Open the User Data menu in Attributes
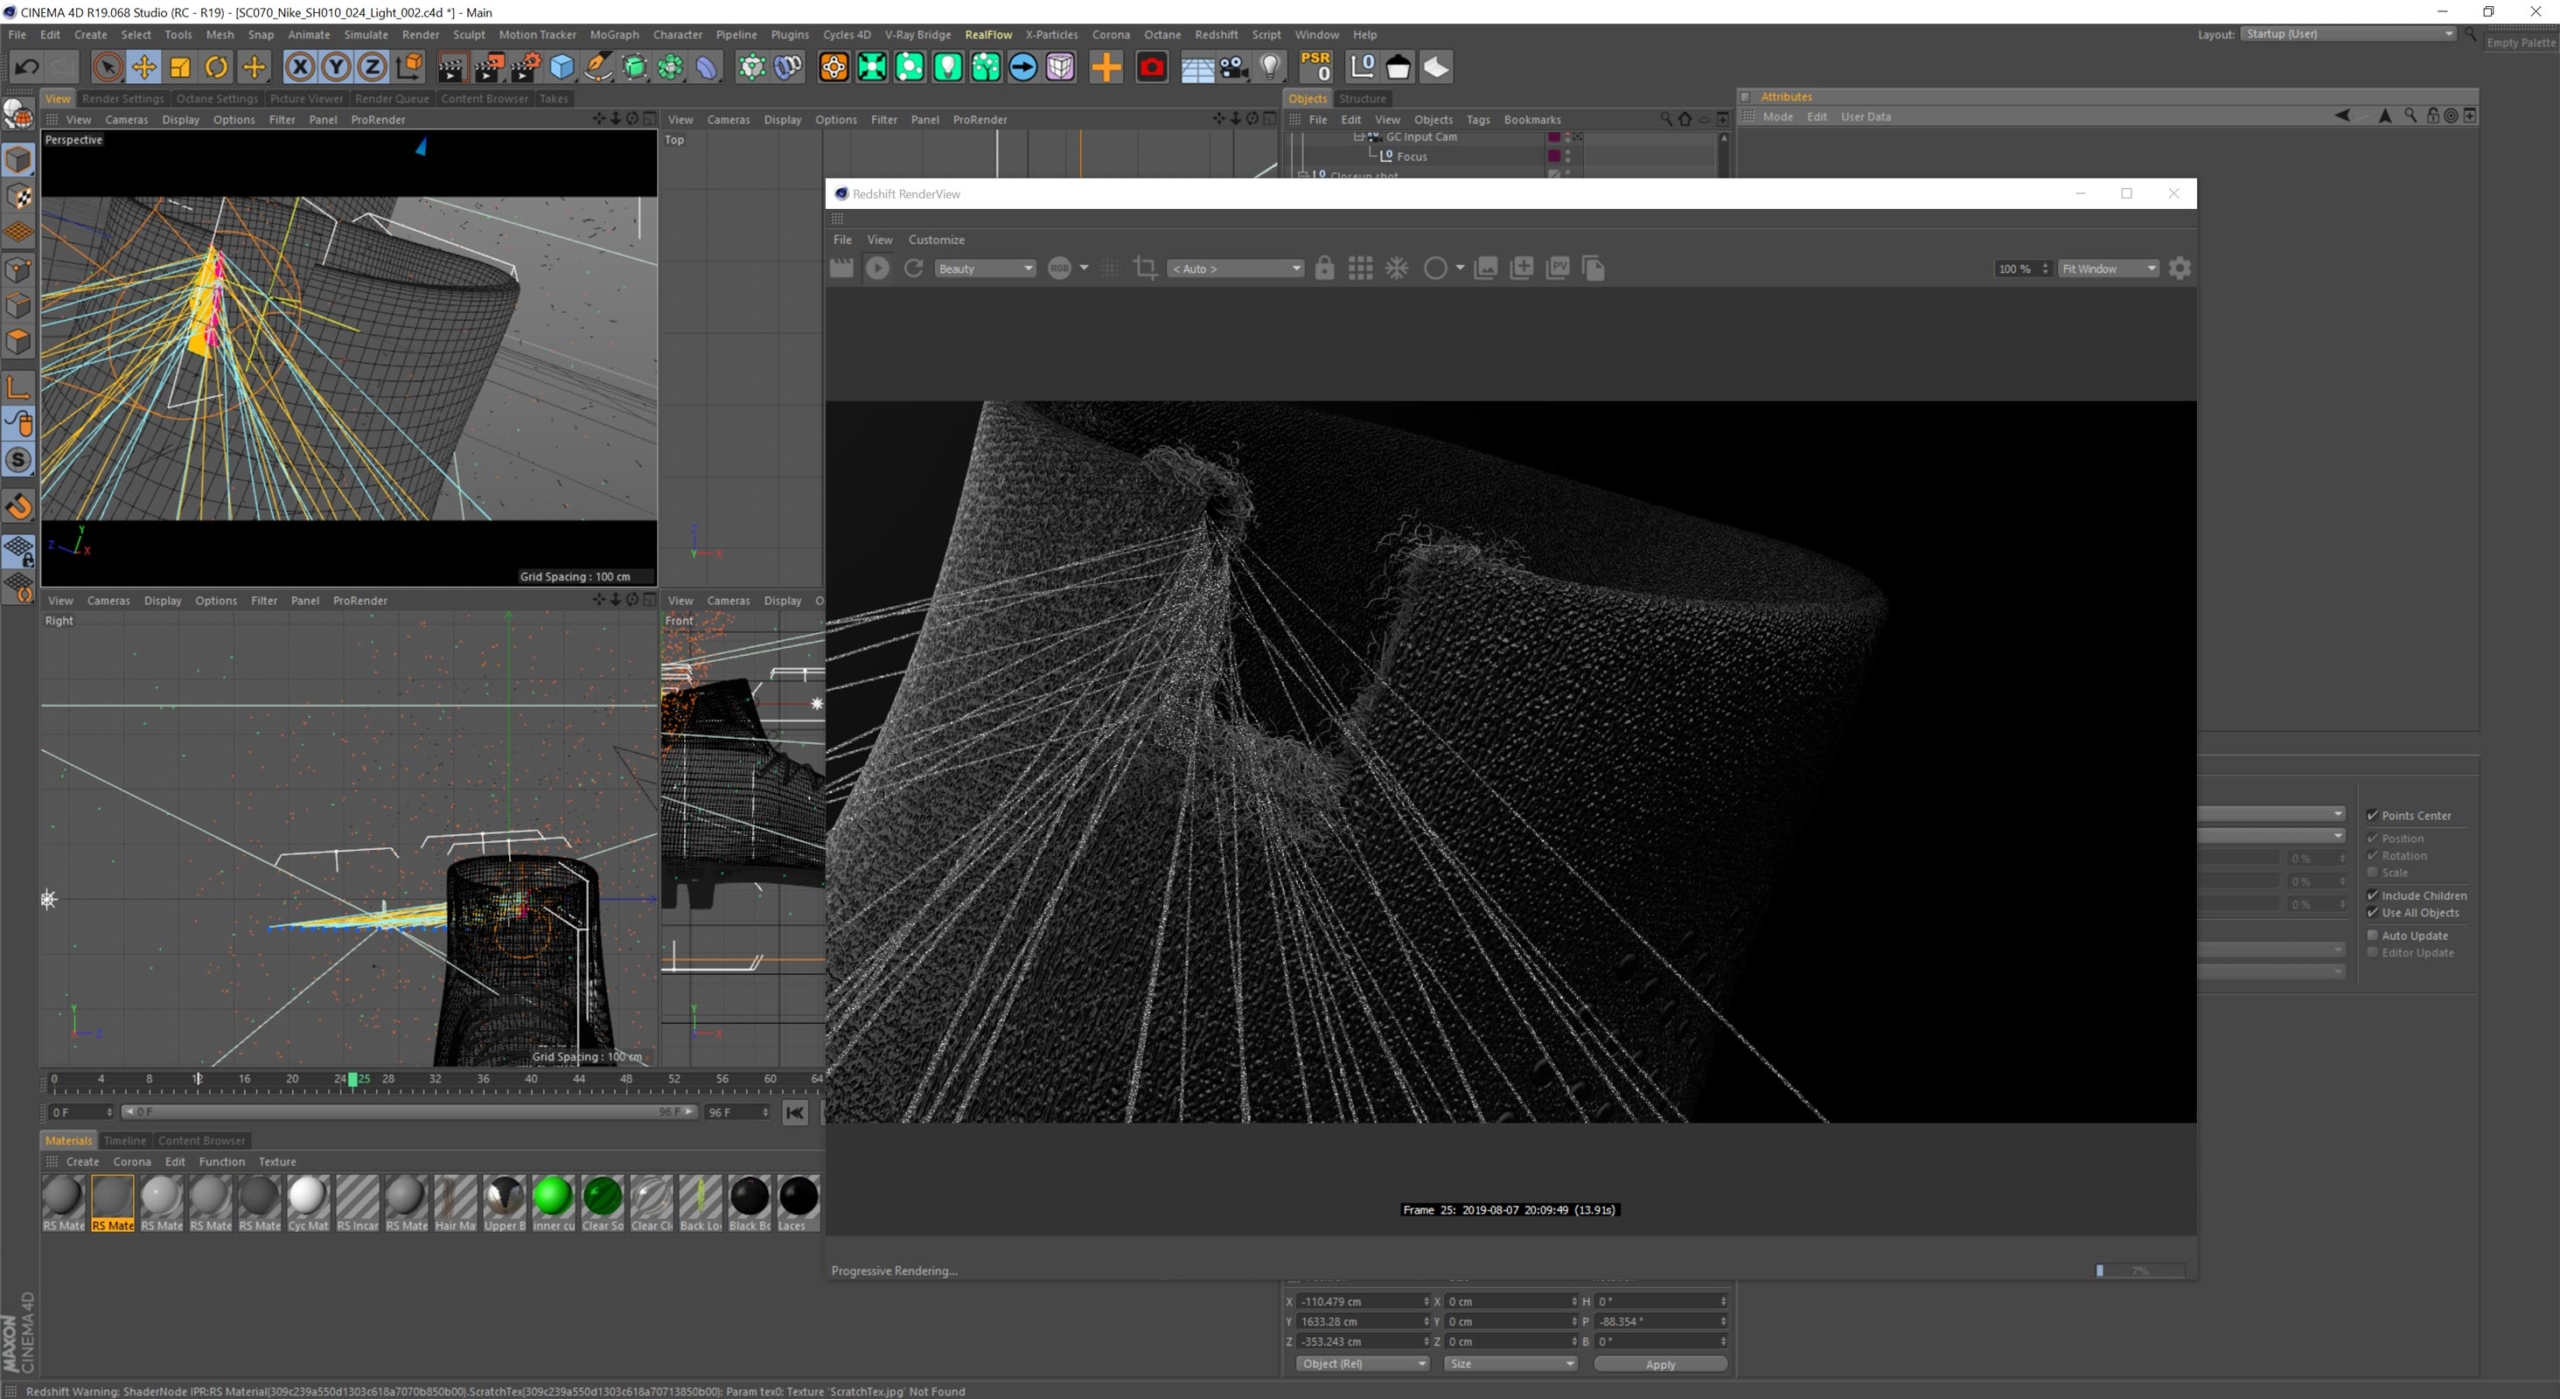This screenshot has height=1399, width=2560. click(1865, 117)
